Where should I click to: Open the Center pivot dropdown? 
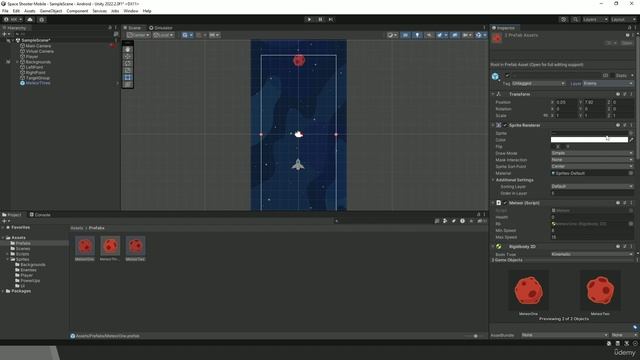(x=138, y=35)
